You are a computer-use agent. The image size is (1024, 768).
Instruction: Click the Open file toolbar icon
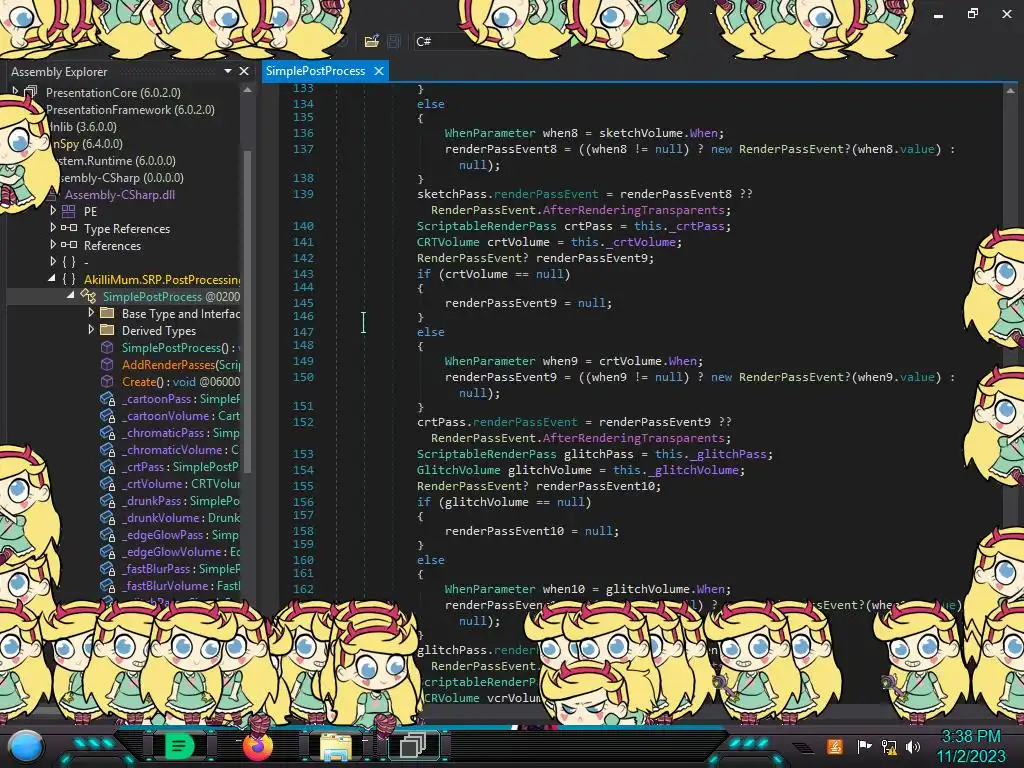(x=372, y=41)
